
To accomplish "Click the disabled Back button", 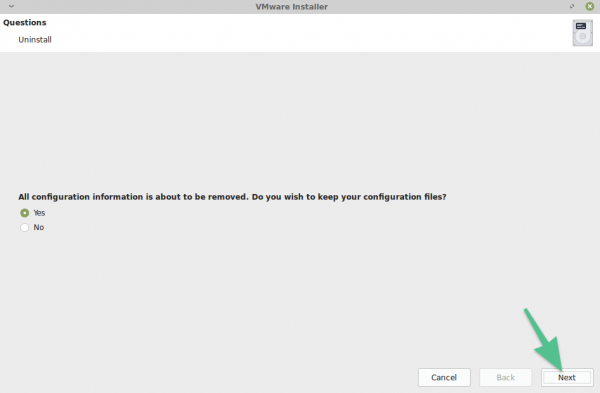I will (505, 377).
